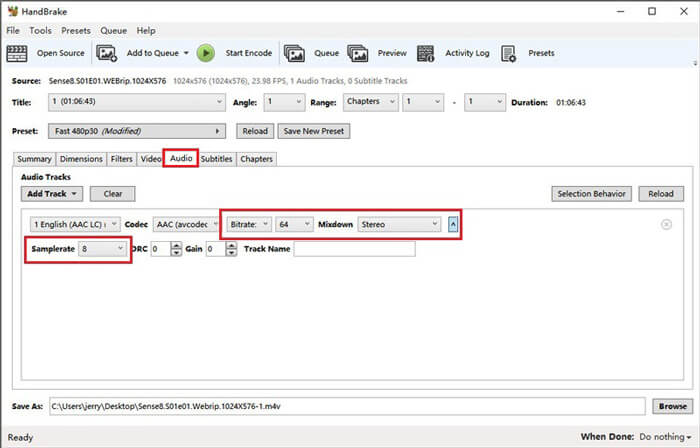700x448 pixels.
Task: Open the File menu
Action: (12, 30)
